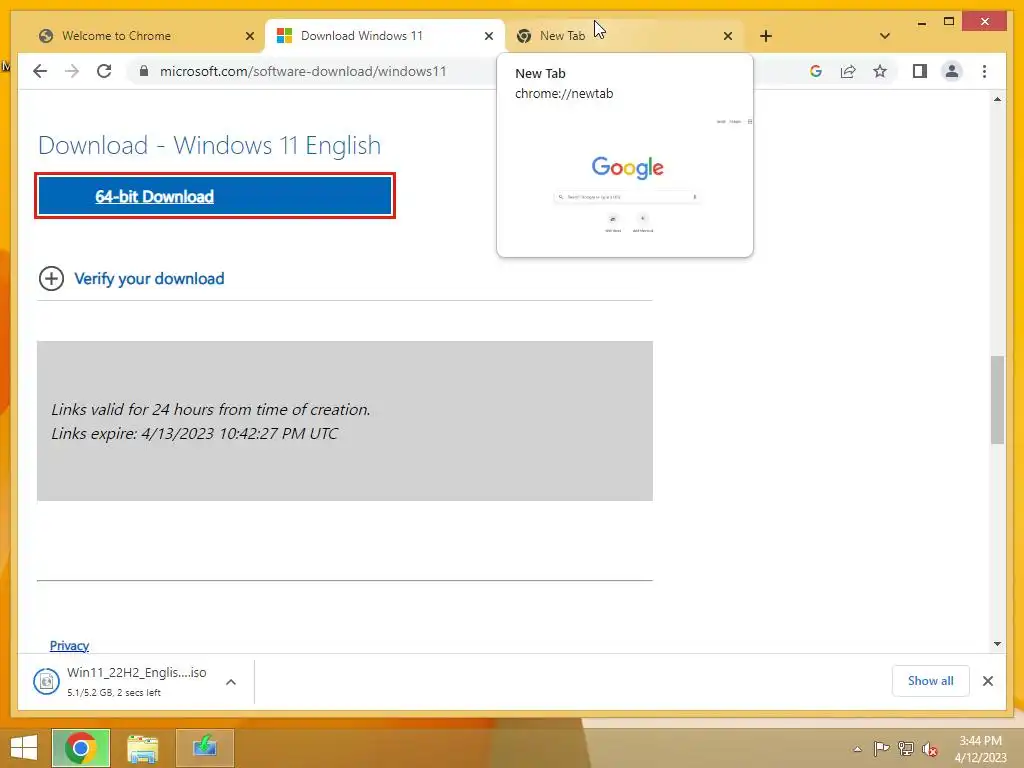Close the Welcome to Chrome tab
The image size is (1024, 768).
point(249,36)
